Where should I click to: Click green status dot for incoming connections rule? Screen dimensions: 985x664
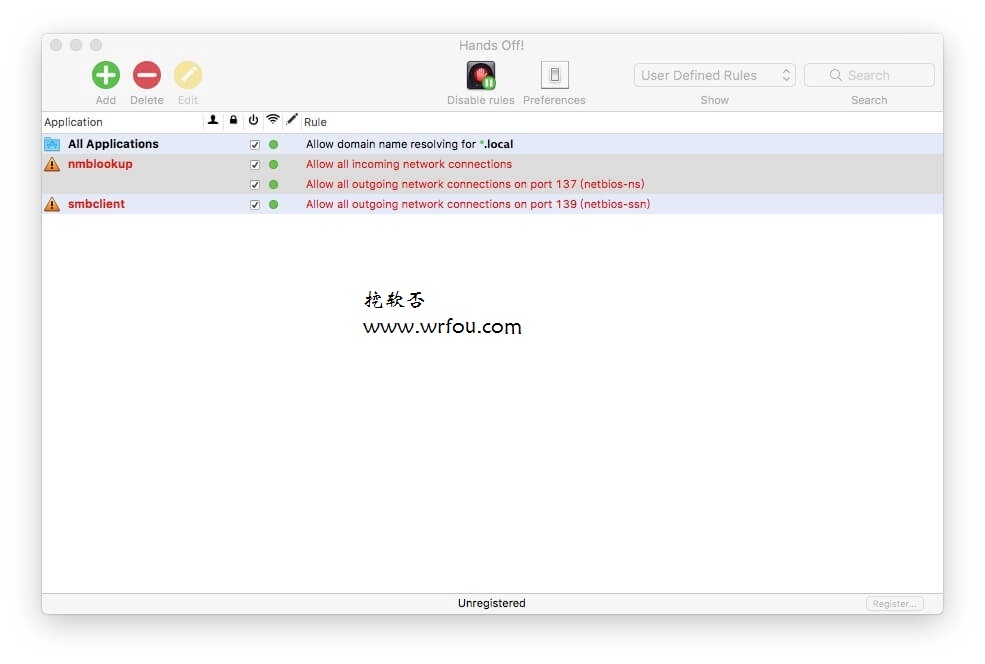(273, 165)
